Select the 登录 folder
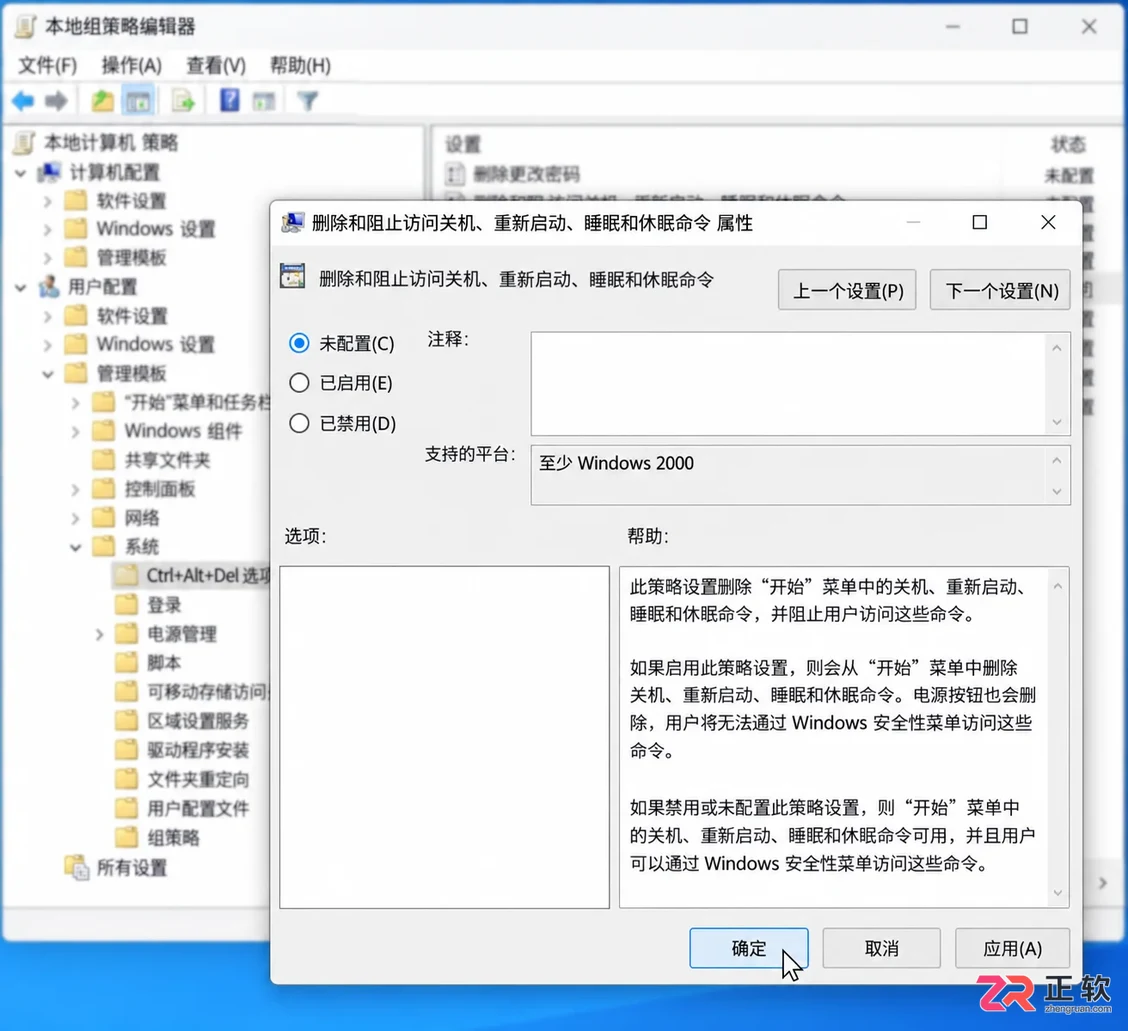The image size is (1128, 1031). click(x=163, y=605)
